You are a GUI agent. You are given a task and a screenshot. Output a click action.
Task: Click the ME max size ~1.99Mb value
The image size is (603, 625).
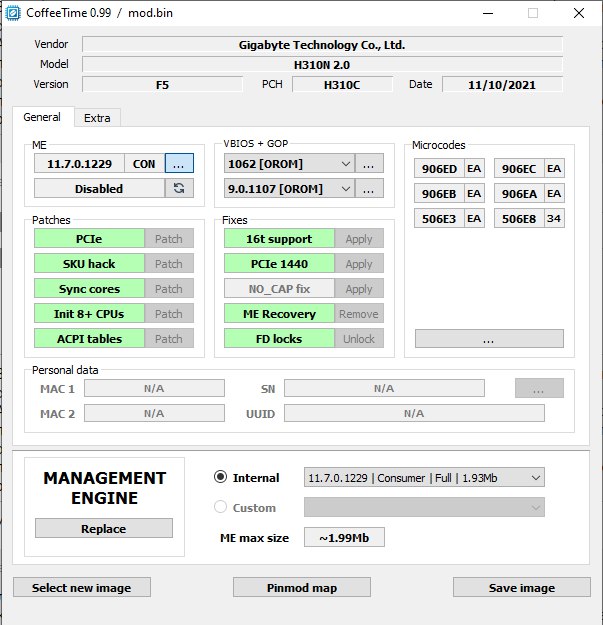344,537
